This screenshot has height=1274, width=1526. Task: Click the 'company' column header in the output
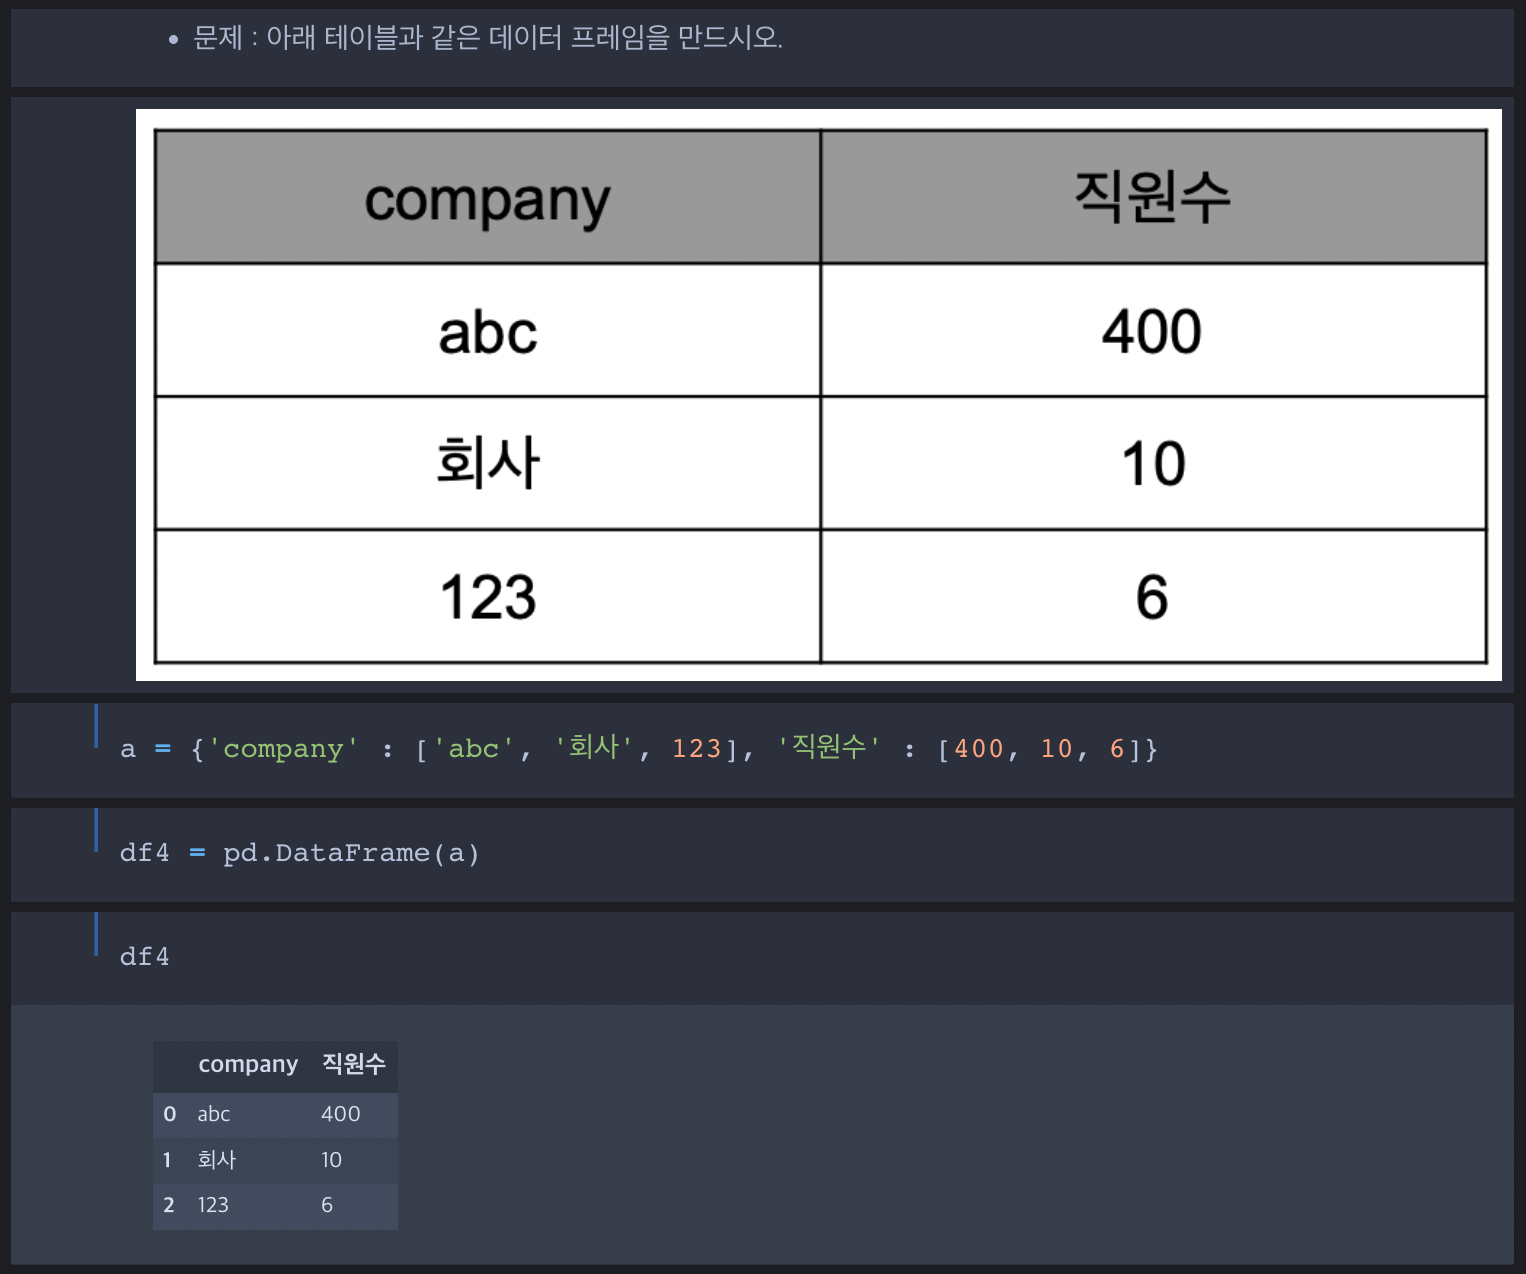(248, 1064)
